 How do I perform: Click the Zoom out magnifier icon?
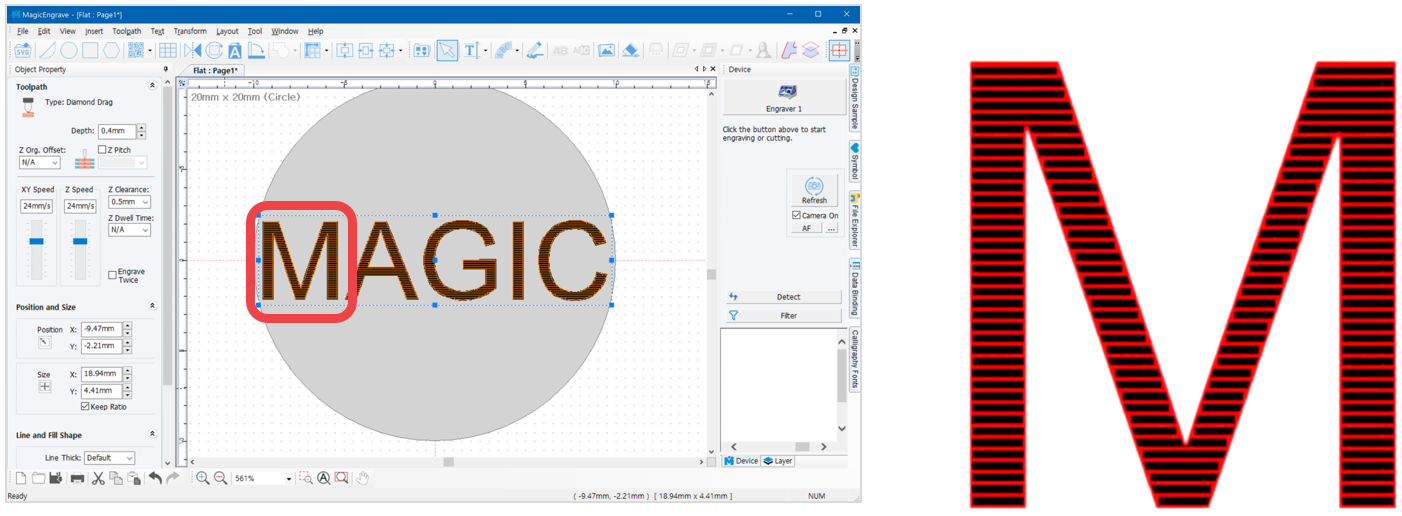[220, 478]
